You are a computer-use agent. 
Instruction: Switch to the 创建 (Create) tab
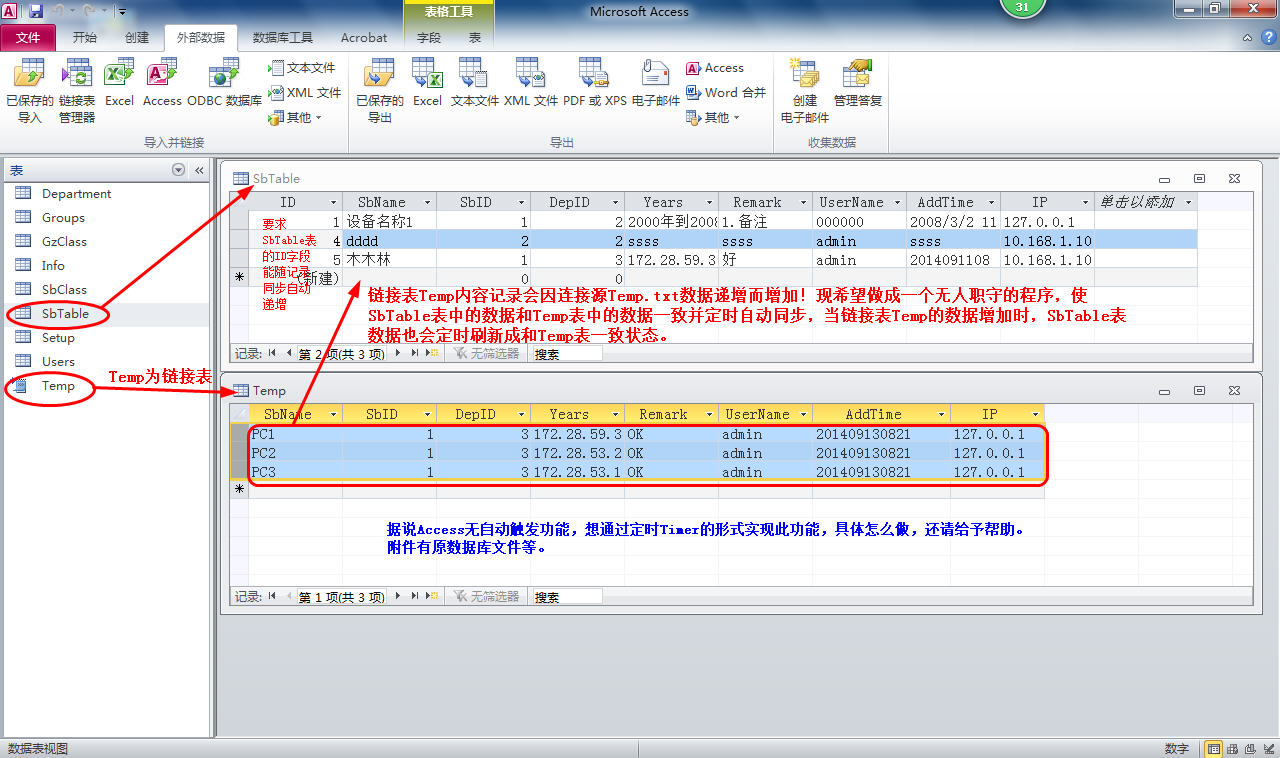[137, 37]
